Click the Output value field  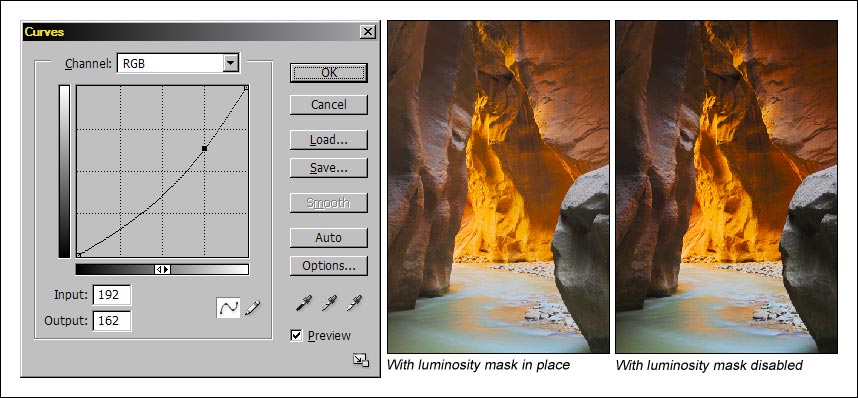click(x=112, y=320)
